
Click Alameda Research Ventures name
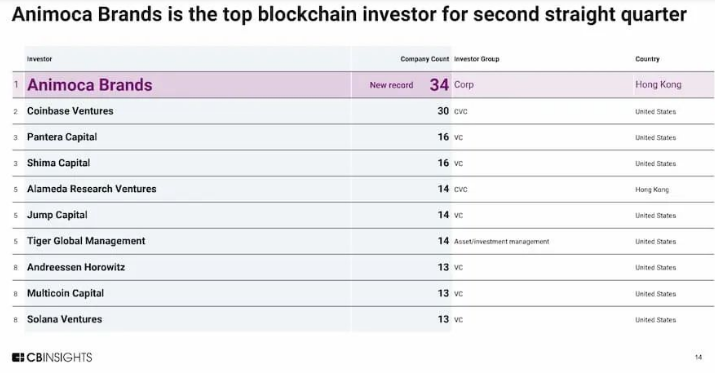pos(92,189)
